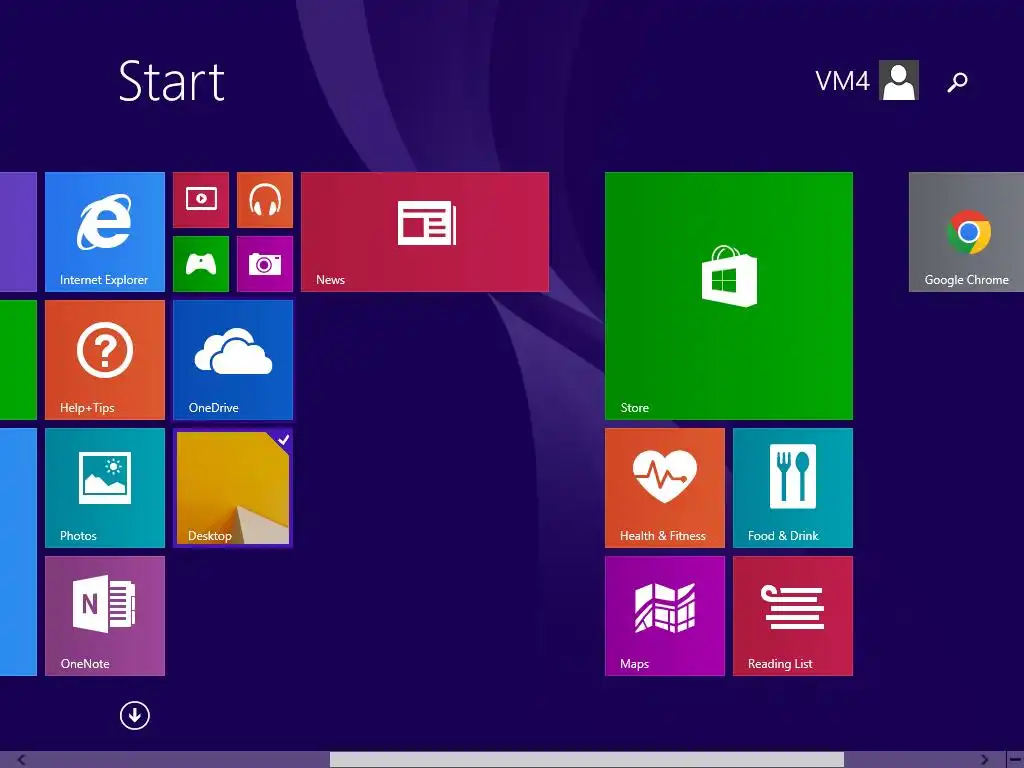Image resolution: width=1024 pixels, height=768 pixels.
Task: Open the Store tile
Action: point(729,296)
